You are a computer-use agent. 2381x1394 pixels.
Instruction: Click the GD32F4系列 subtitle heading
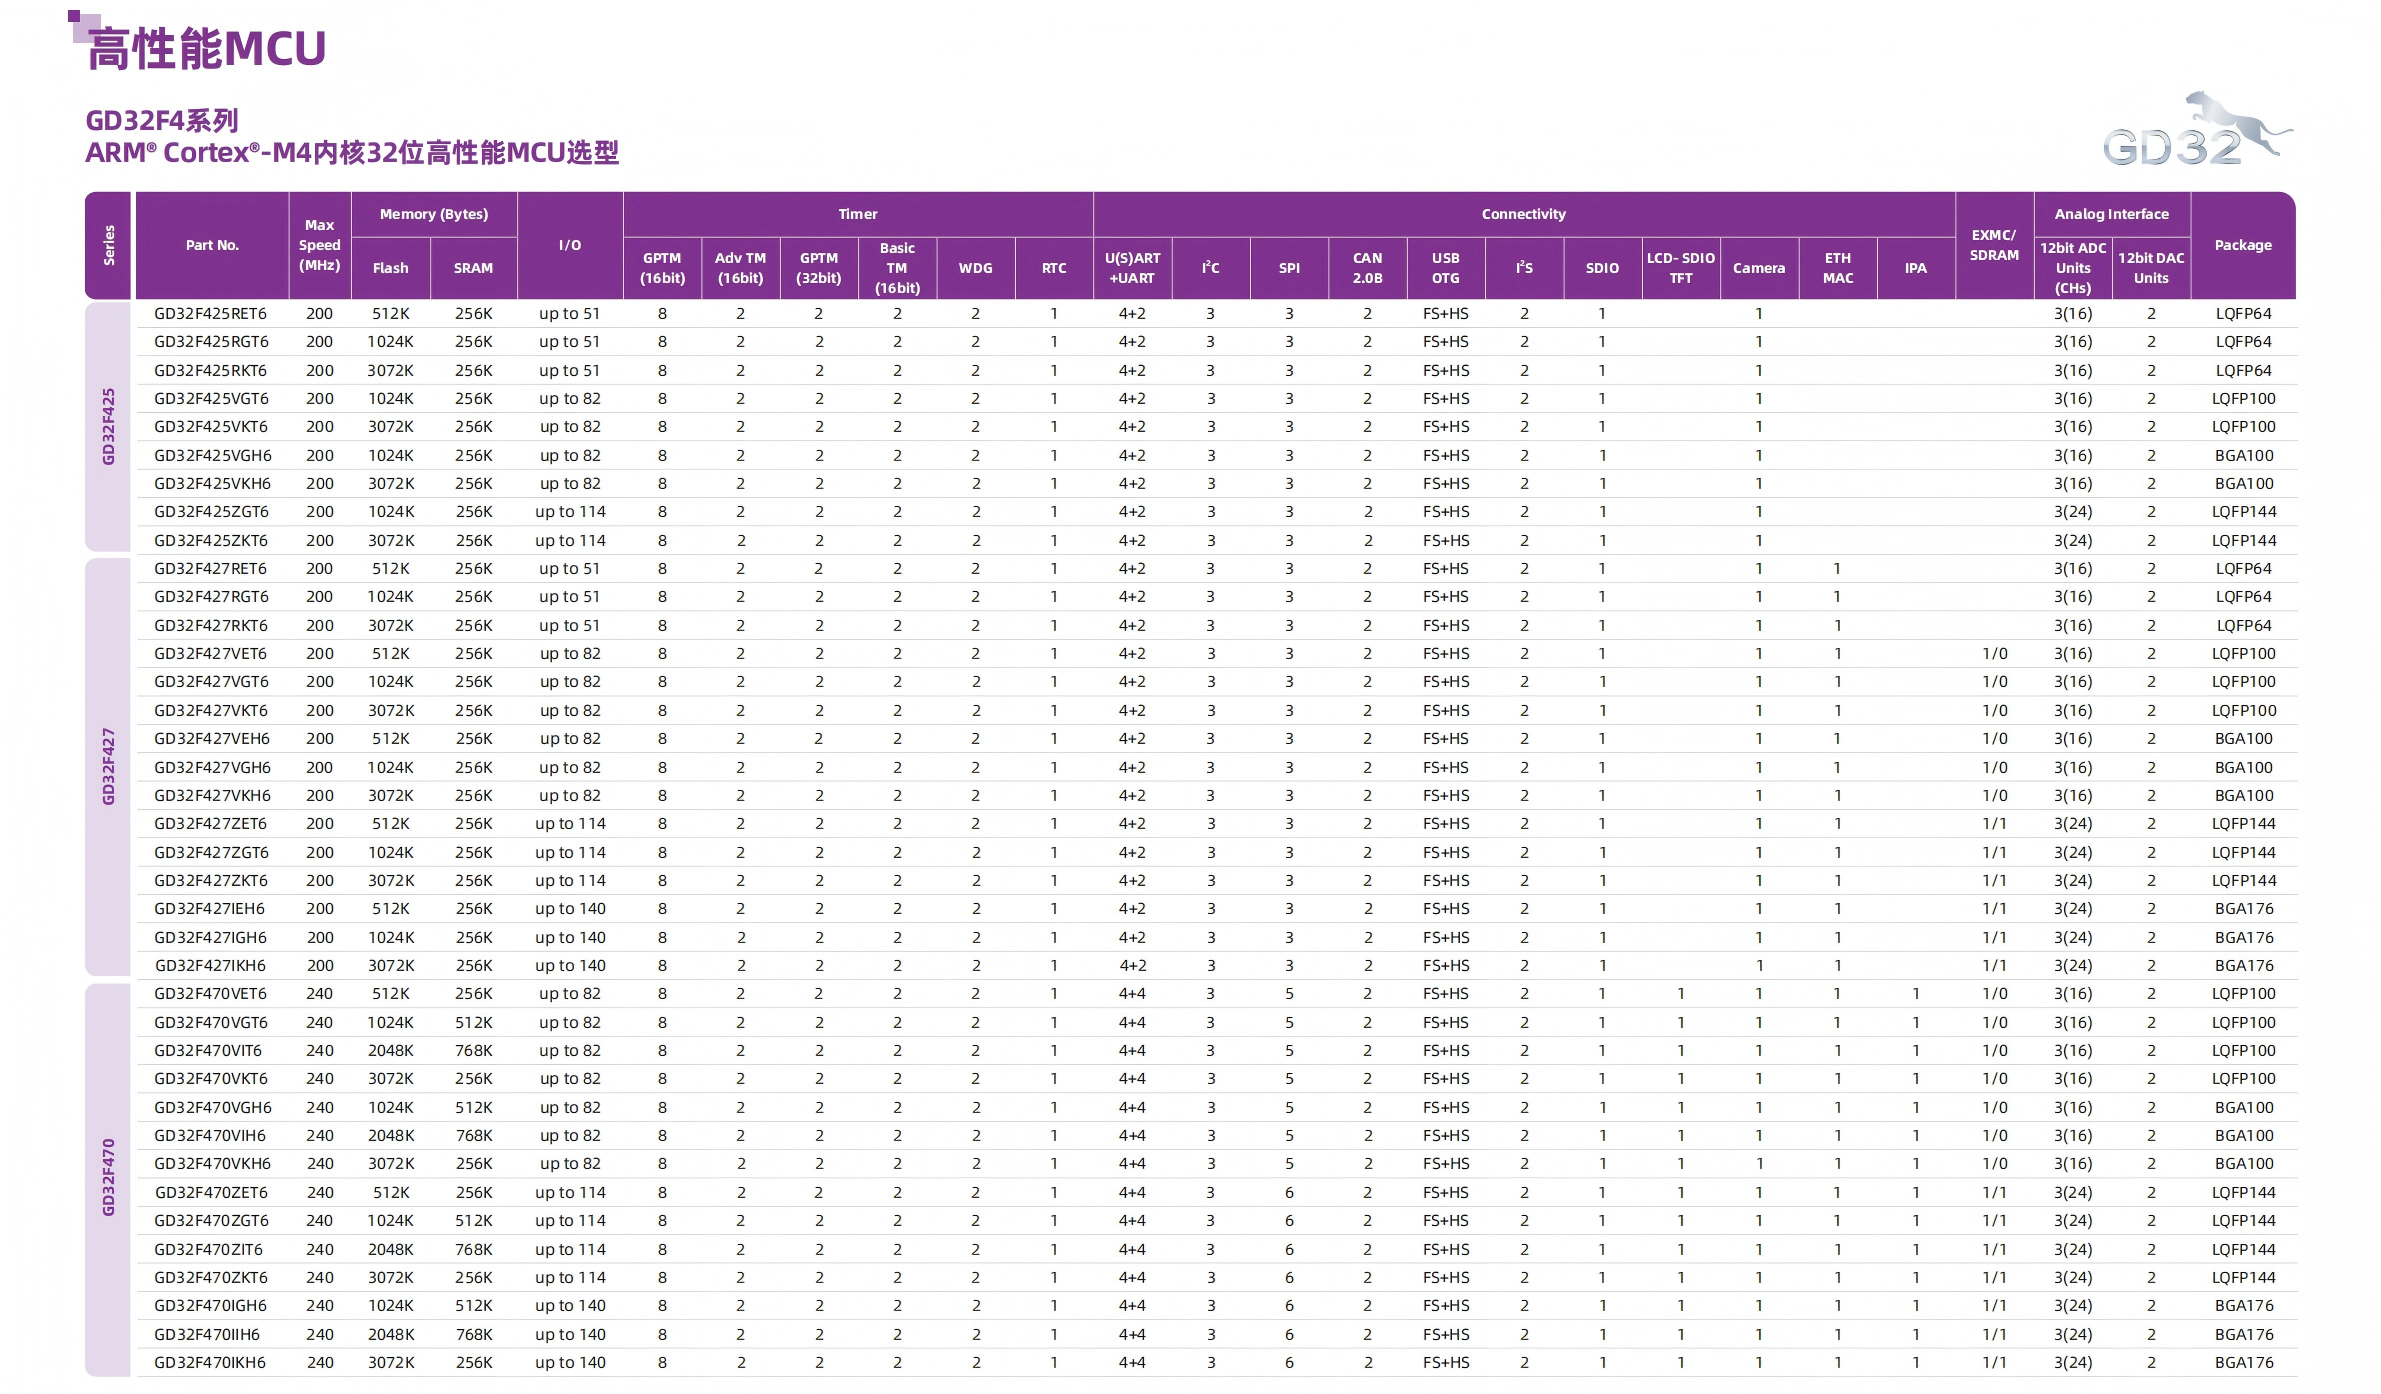pos(162,121)
